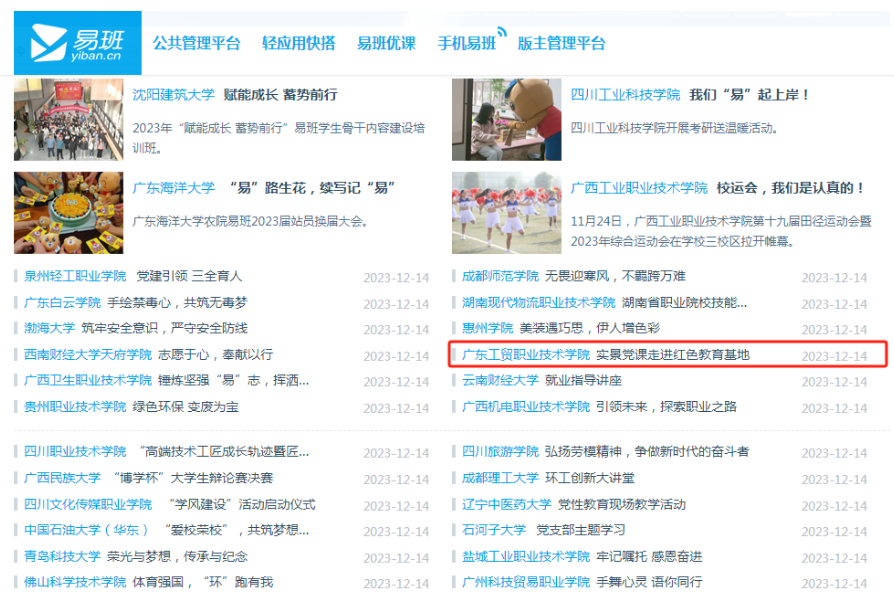Screen dimensions: 894x615
Task: Open 版主管理平台 navigation link
Action: click(561, 43)
